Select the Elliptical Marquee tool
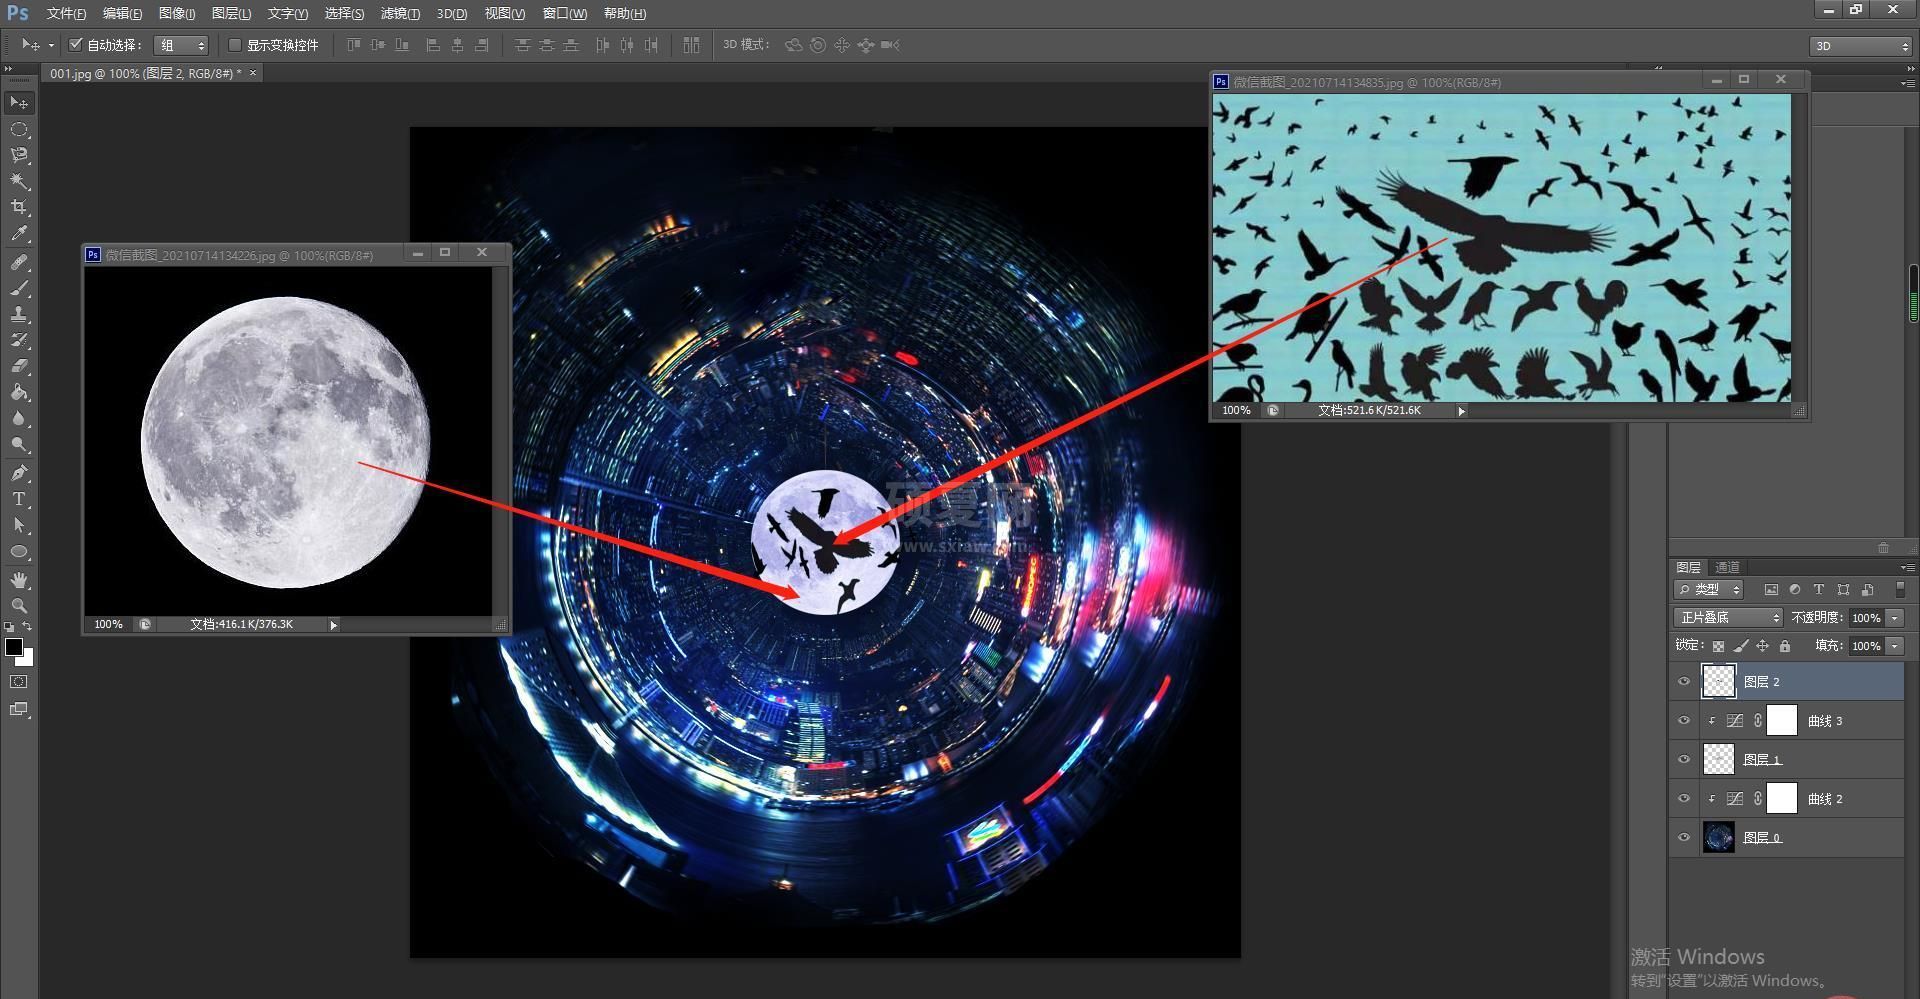 pos(19,129)
